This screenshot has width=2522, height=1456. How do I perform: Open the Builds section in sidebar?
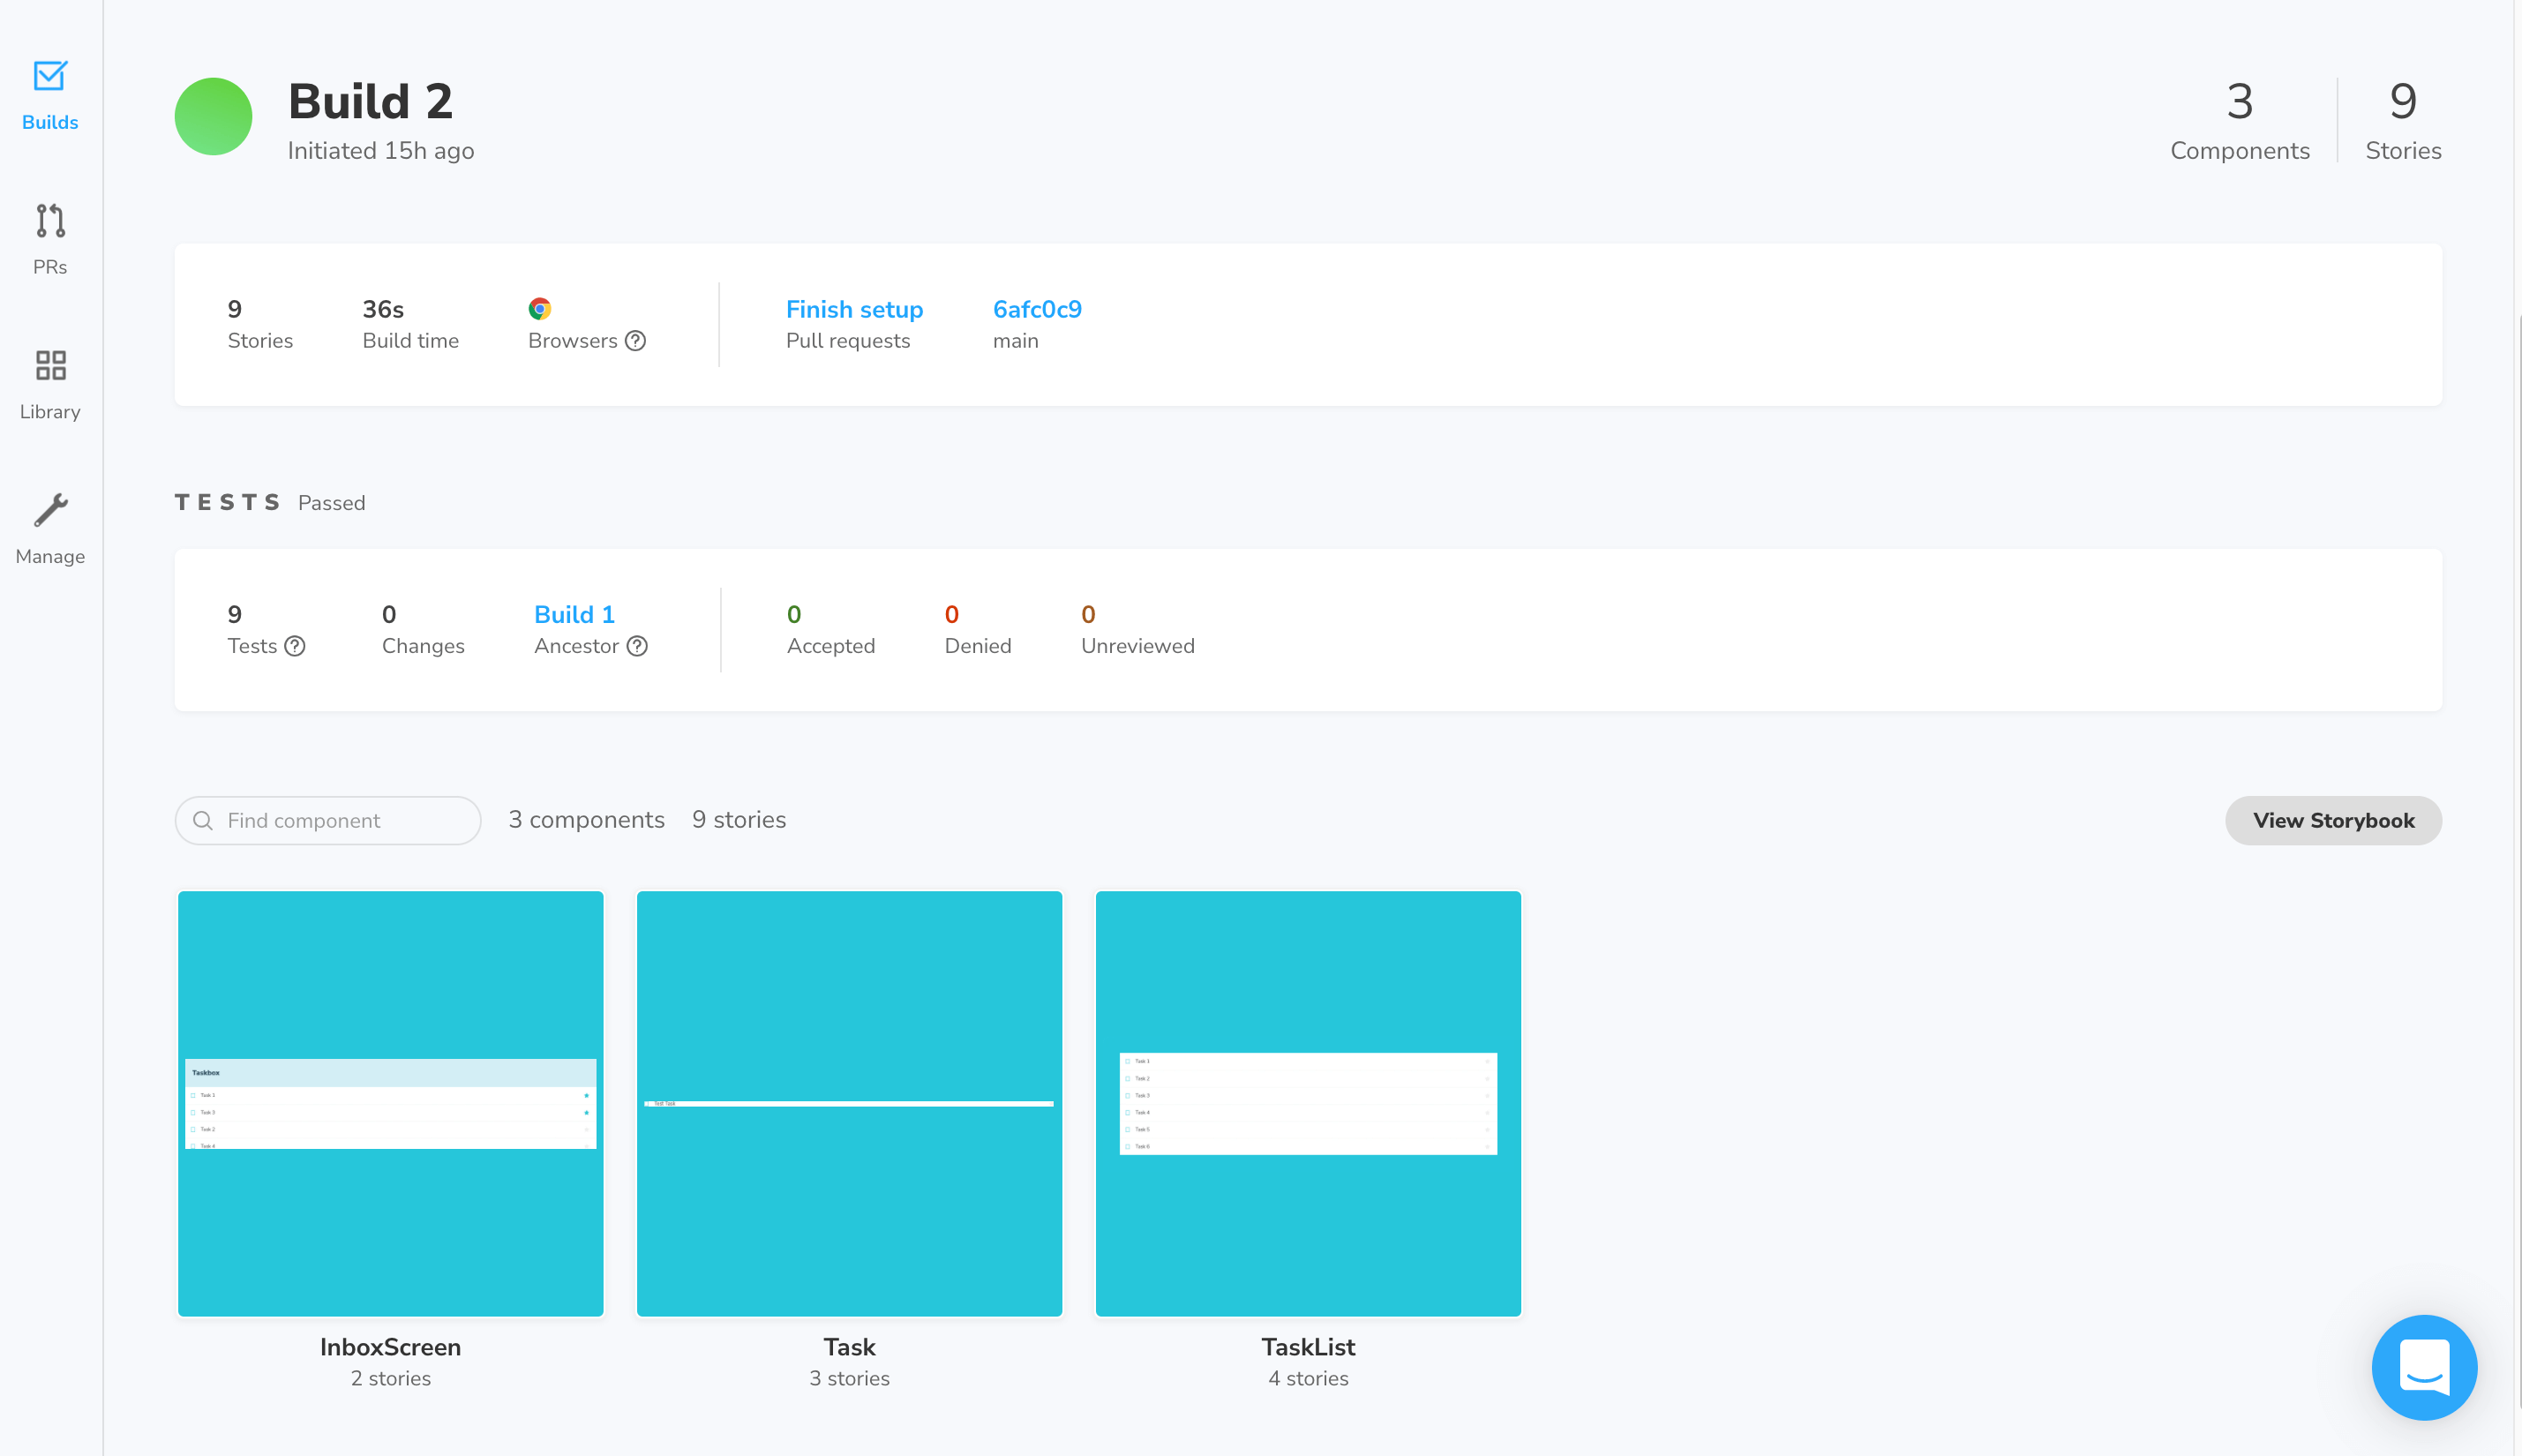coord(50,96)
